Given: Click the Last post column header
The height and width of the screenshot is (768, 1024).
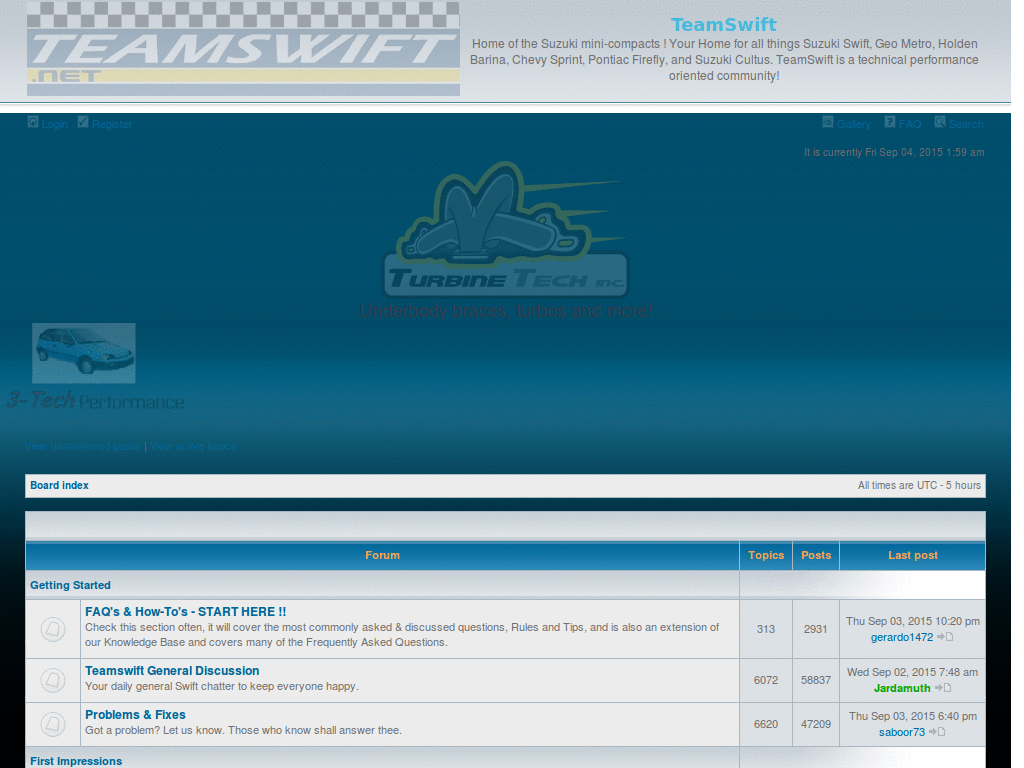Looking at the screenshot, I should 913,555.
